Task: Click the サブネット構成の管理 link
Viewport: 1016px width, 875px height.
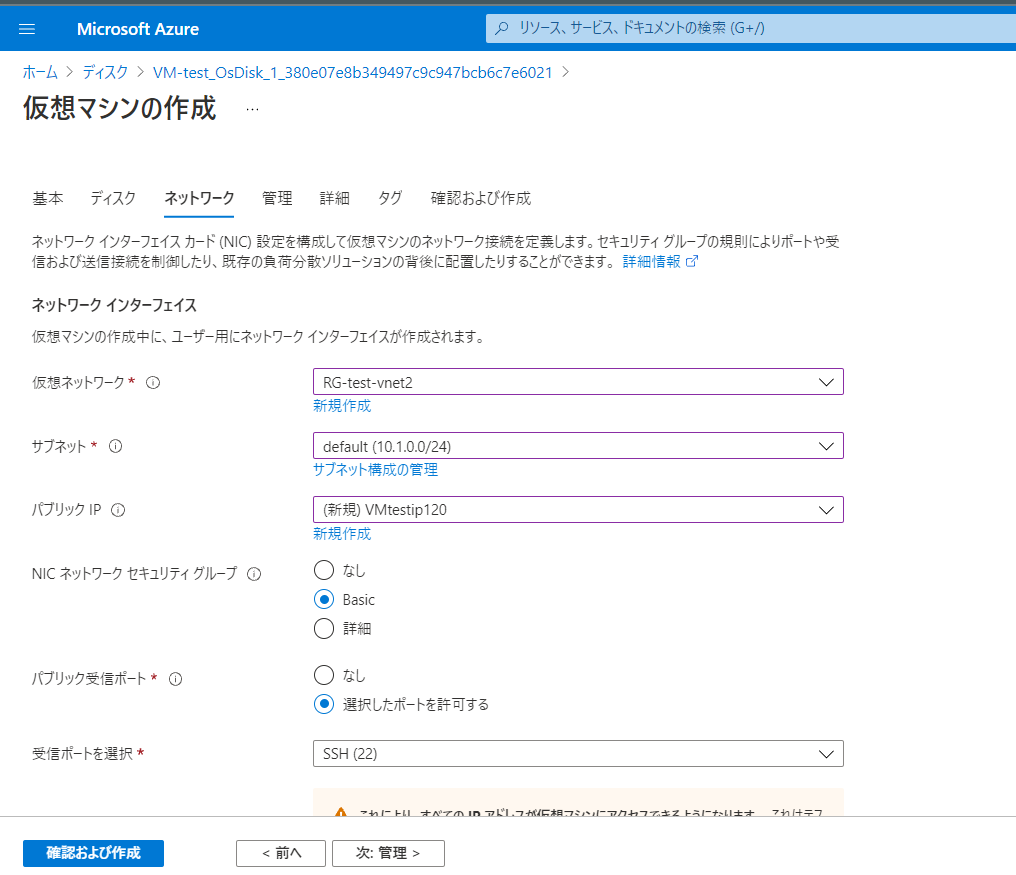Action: coord(375,469)
